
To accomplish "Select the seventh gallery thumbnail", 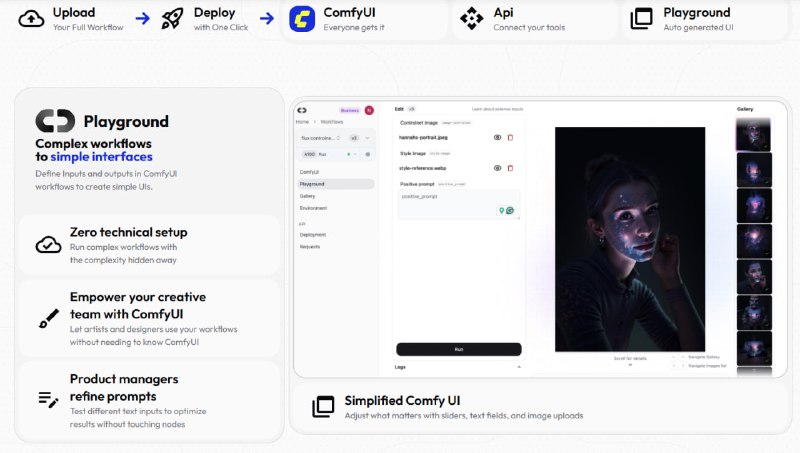I will [754, 348].
